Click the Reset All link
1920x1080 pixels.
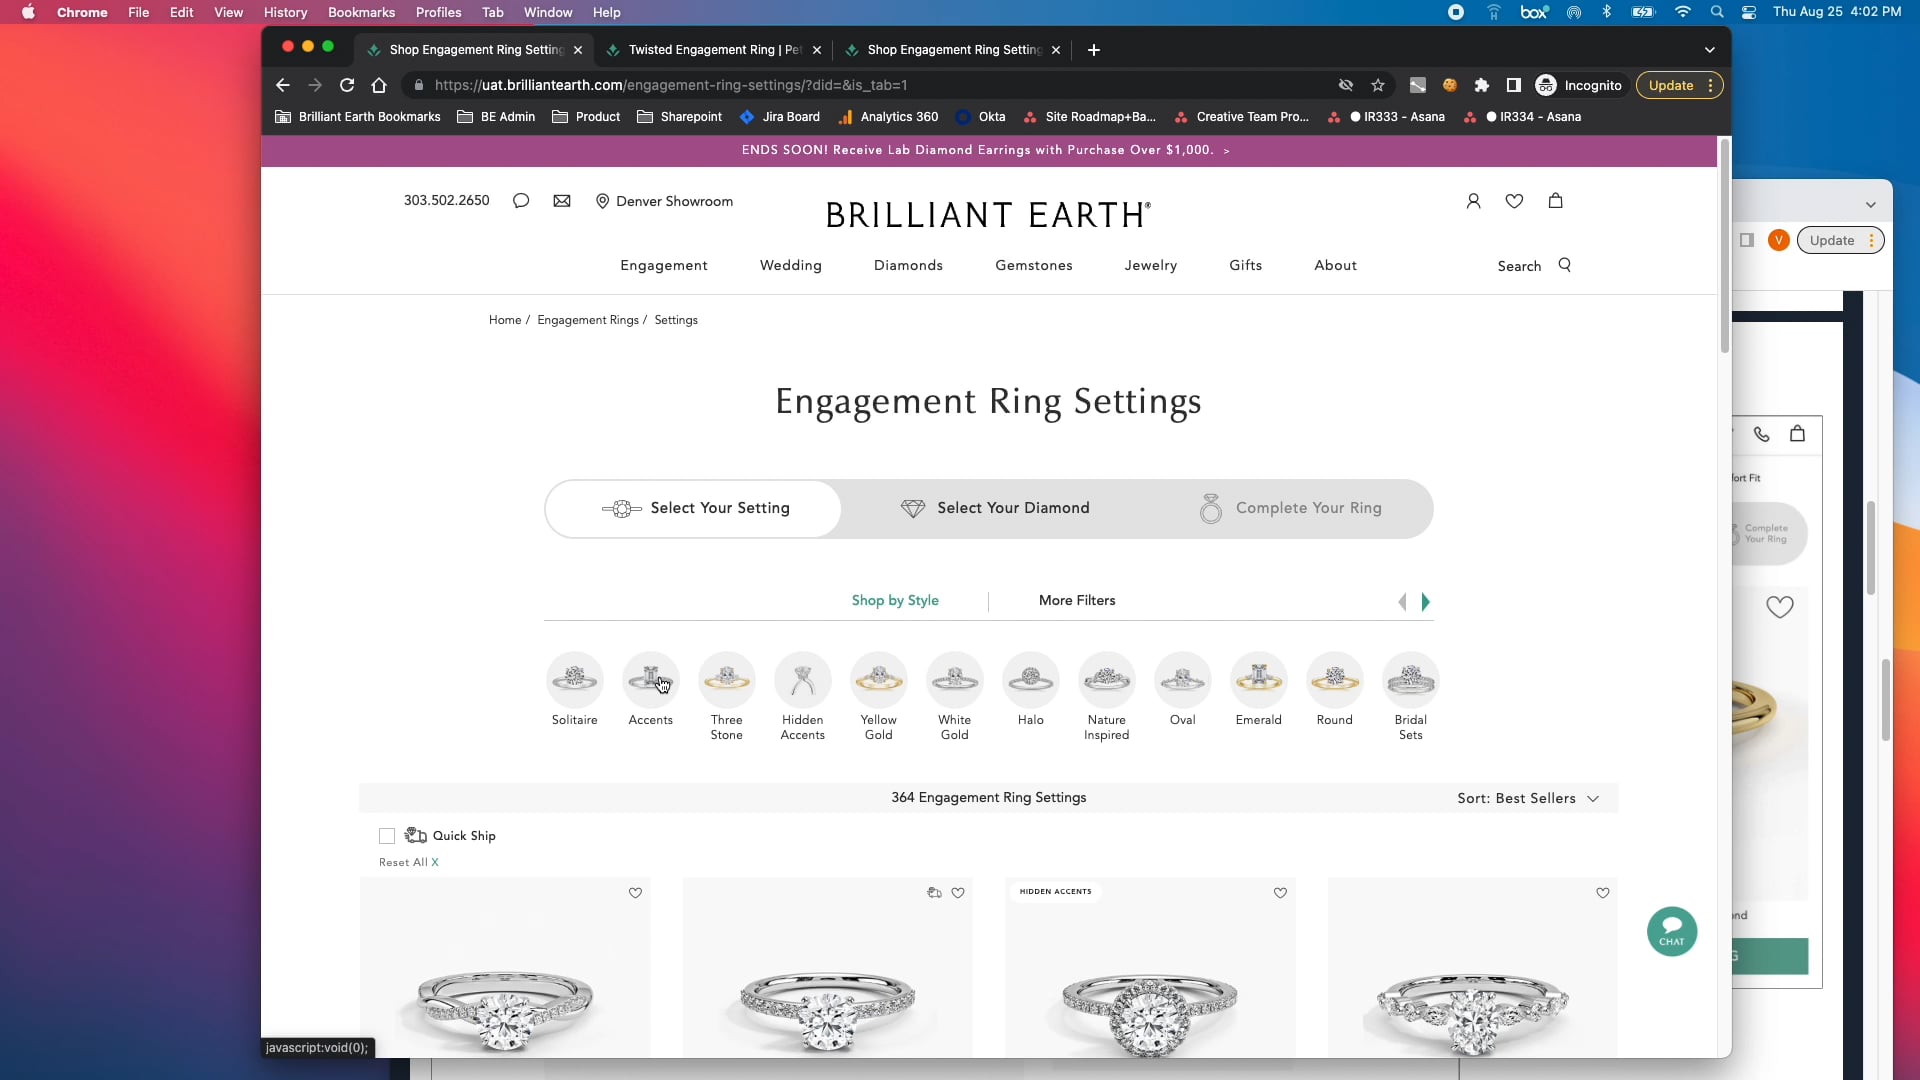(x=408, y=862)
